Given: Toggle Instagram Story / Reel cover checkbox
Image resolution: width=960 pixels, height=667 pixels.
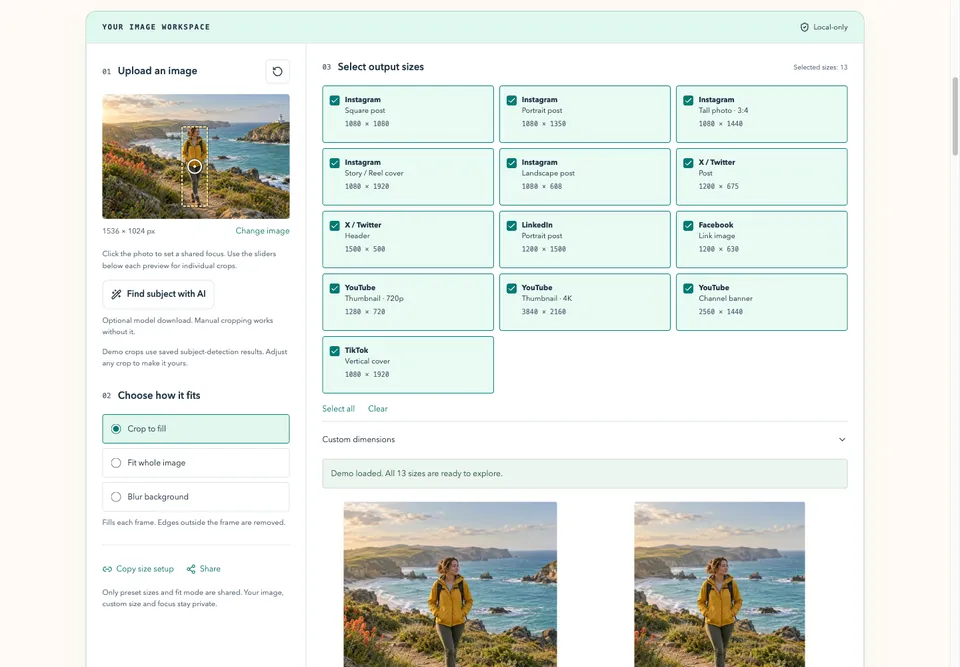Looking at the screenshot, I should click(334, 163).
